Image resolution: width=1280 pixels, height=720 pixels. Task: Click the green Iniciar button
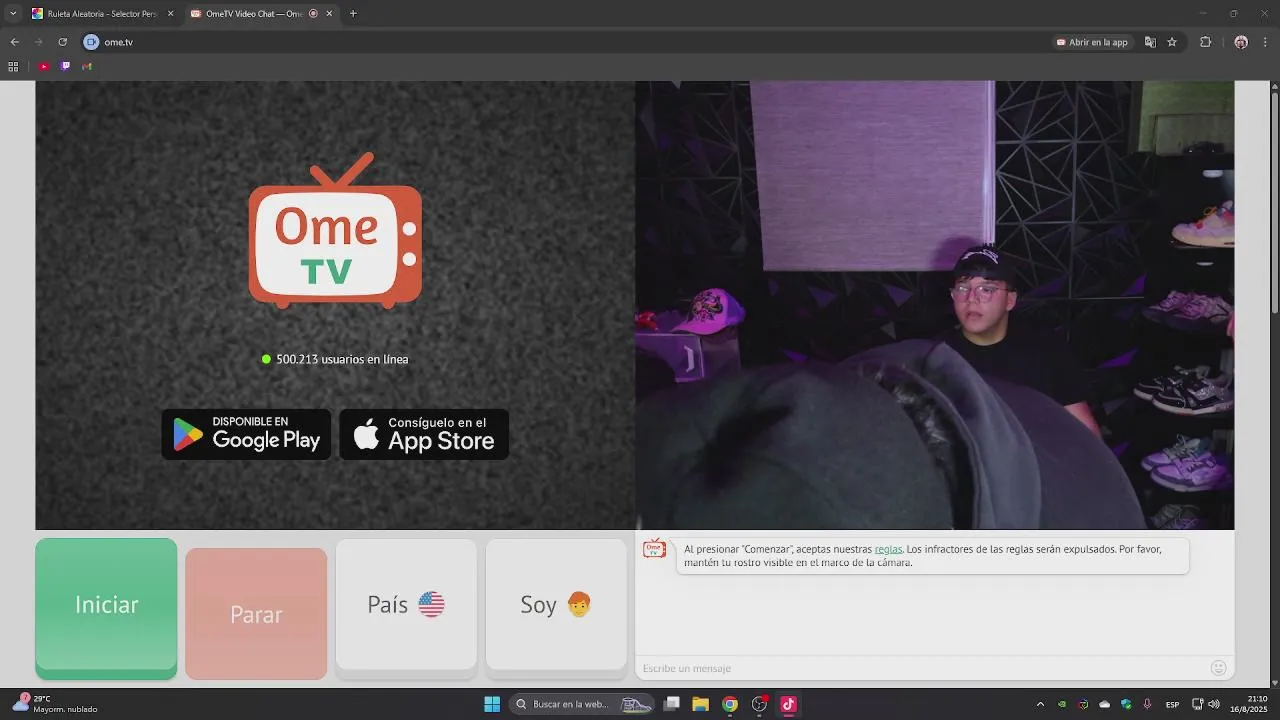(106, 608)
